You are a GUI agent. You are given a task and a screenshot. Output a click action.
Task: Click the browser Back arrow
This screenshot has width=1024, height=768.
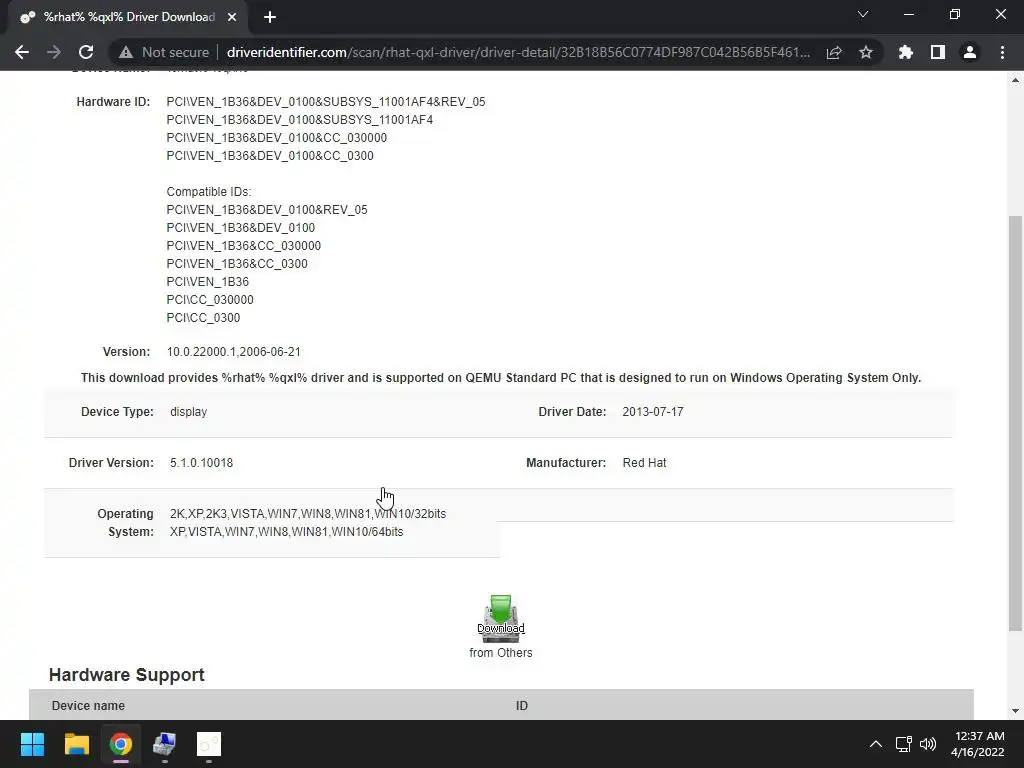click(x=22, y=52)
